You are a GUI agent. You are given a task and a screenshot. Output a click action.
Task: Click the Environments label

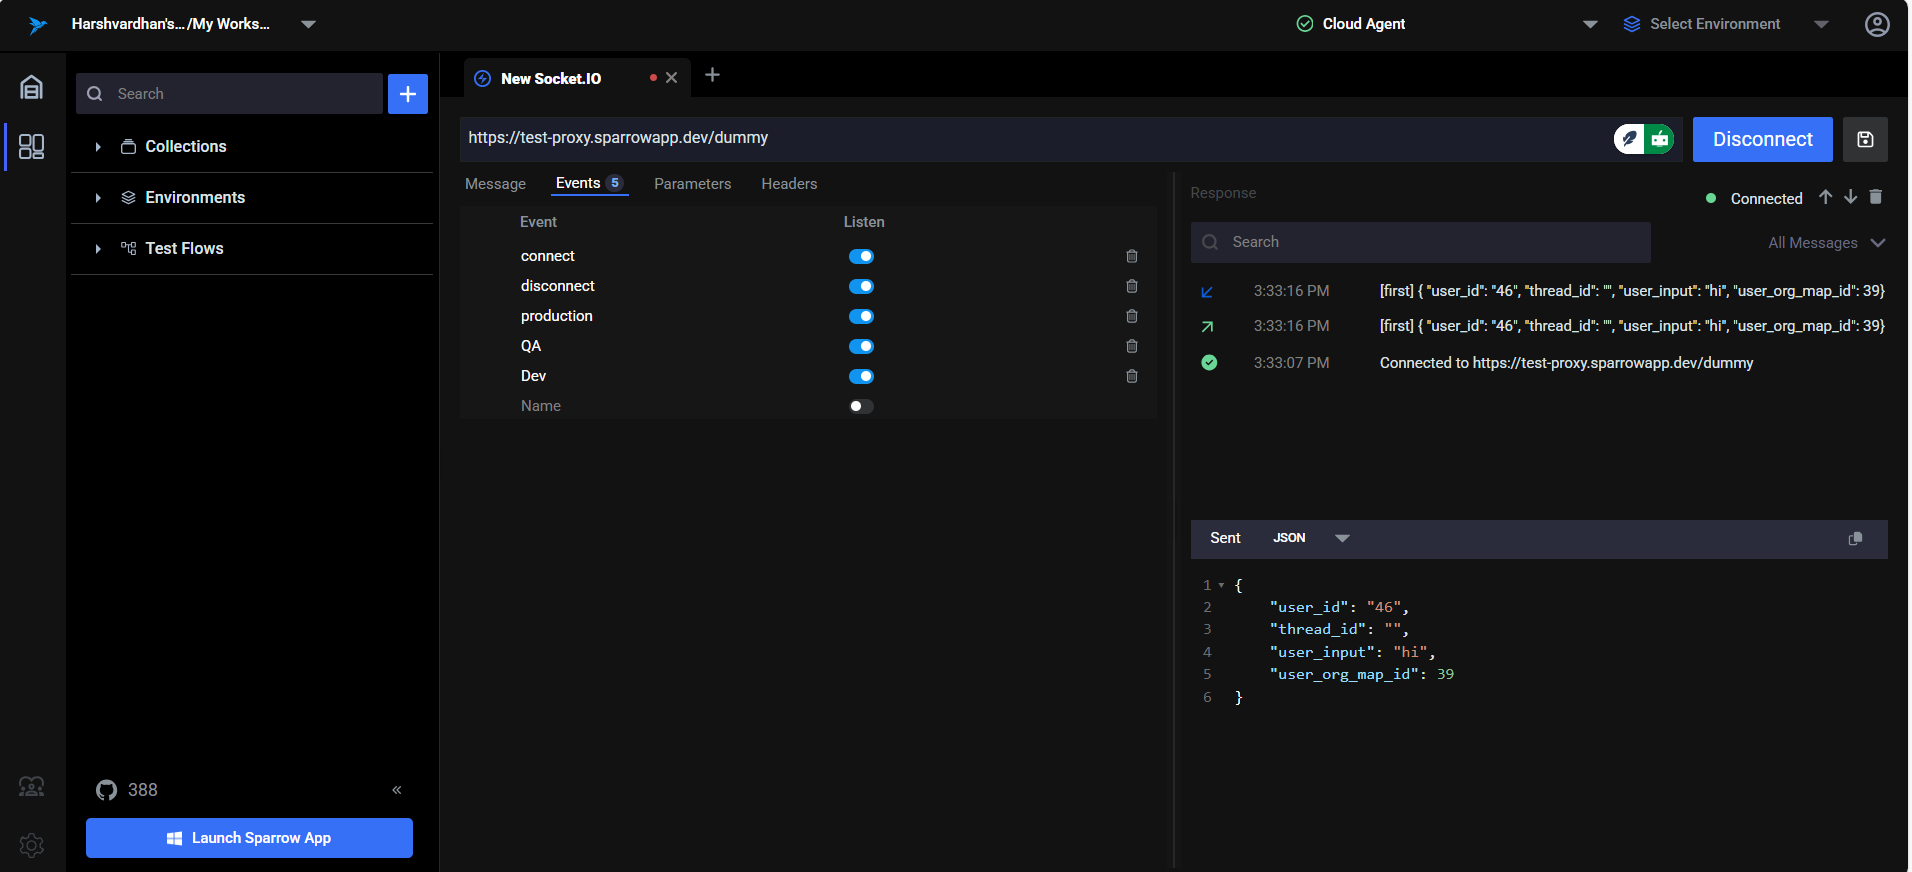[x=195, y=198]
